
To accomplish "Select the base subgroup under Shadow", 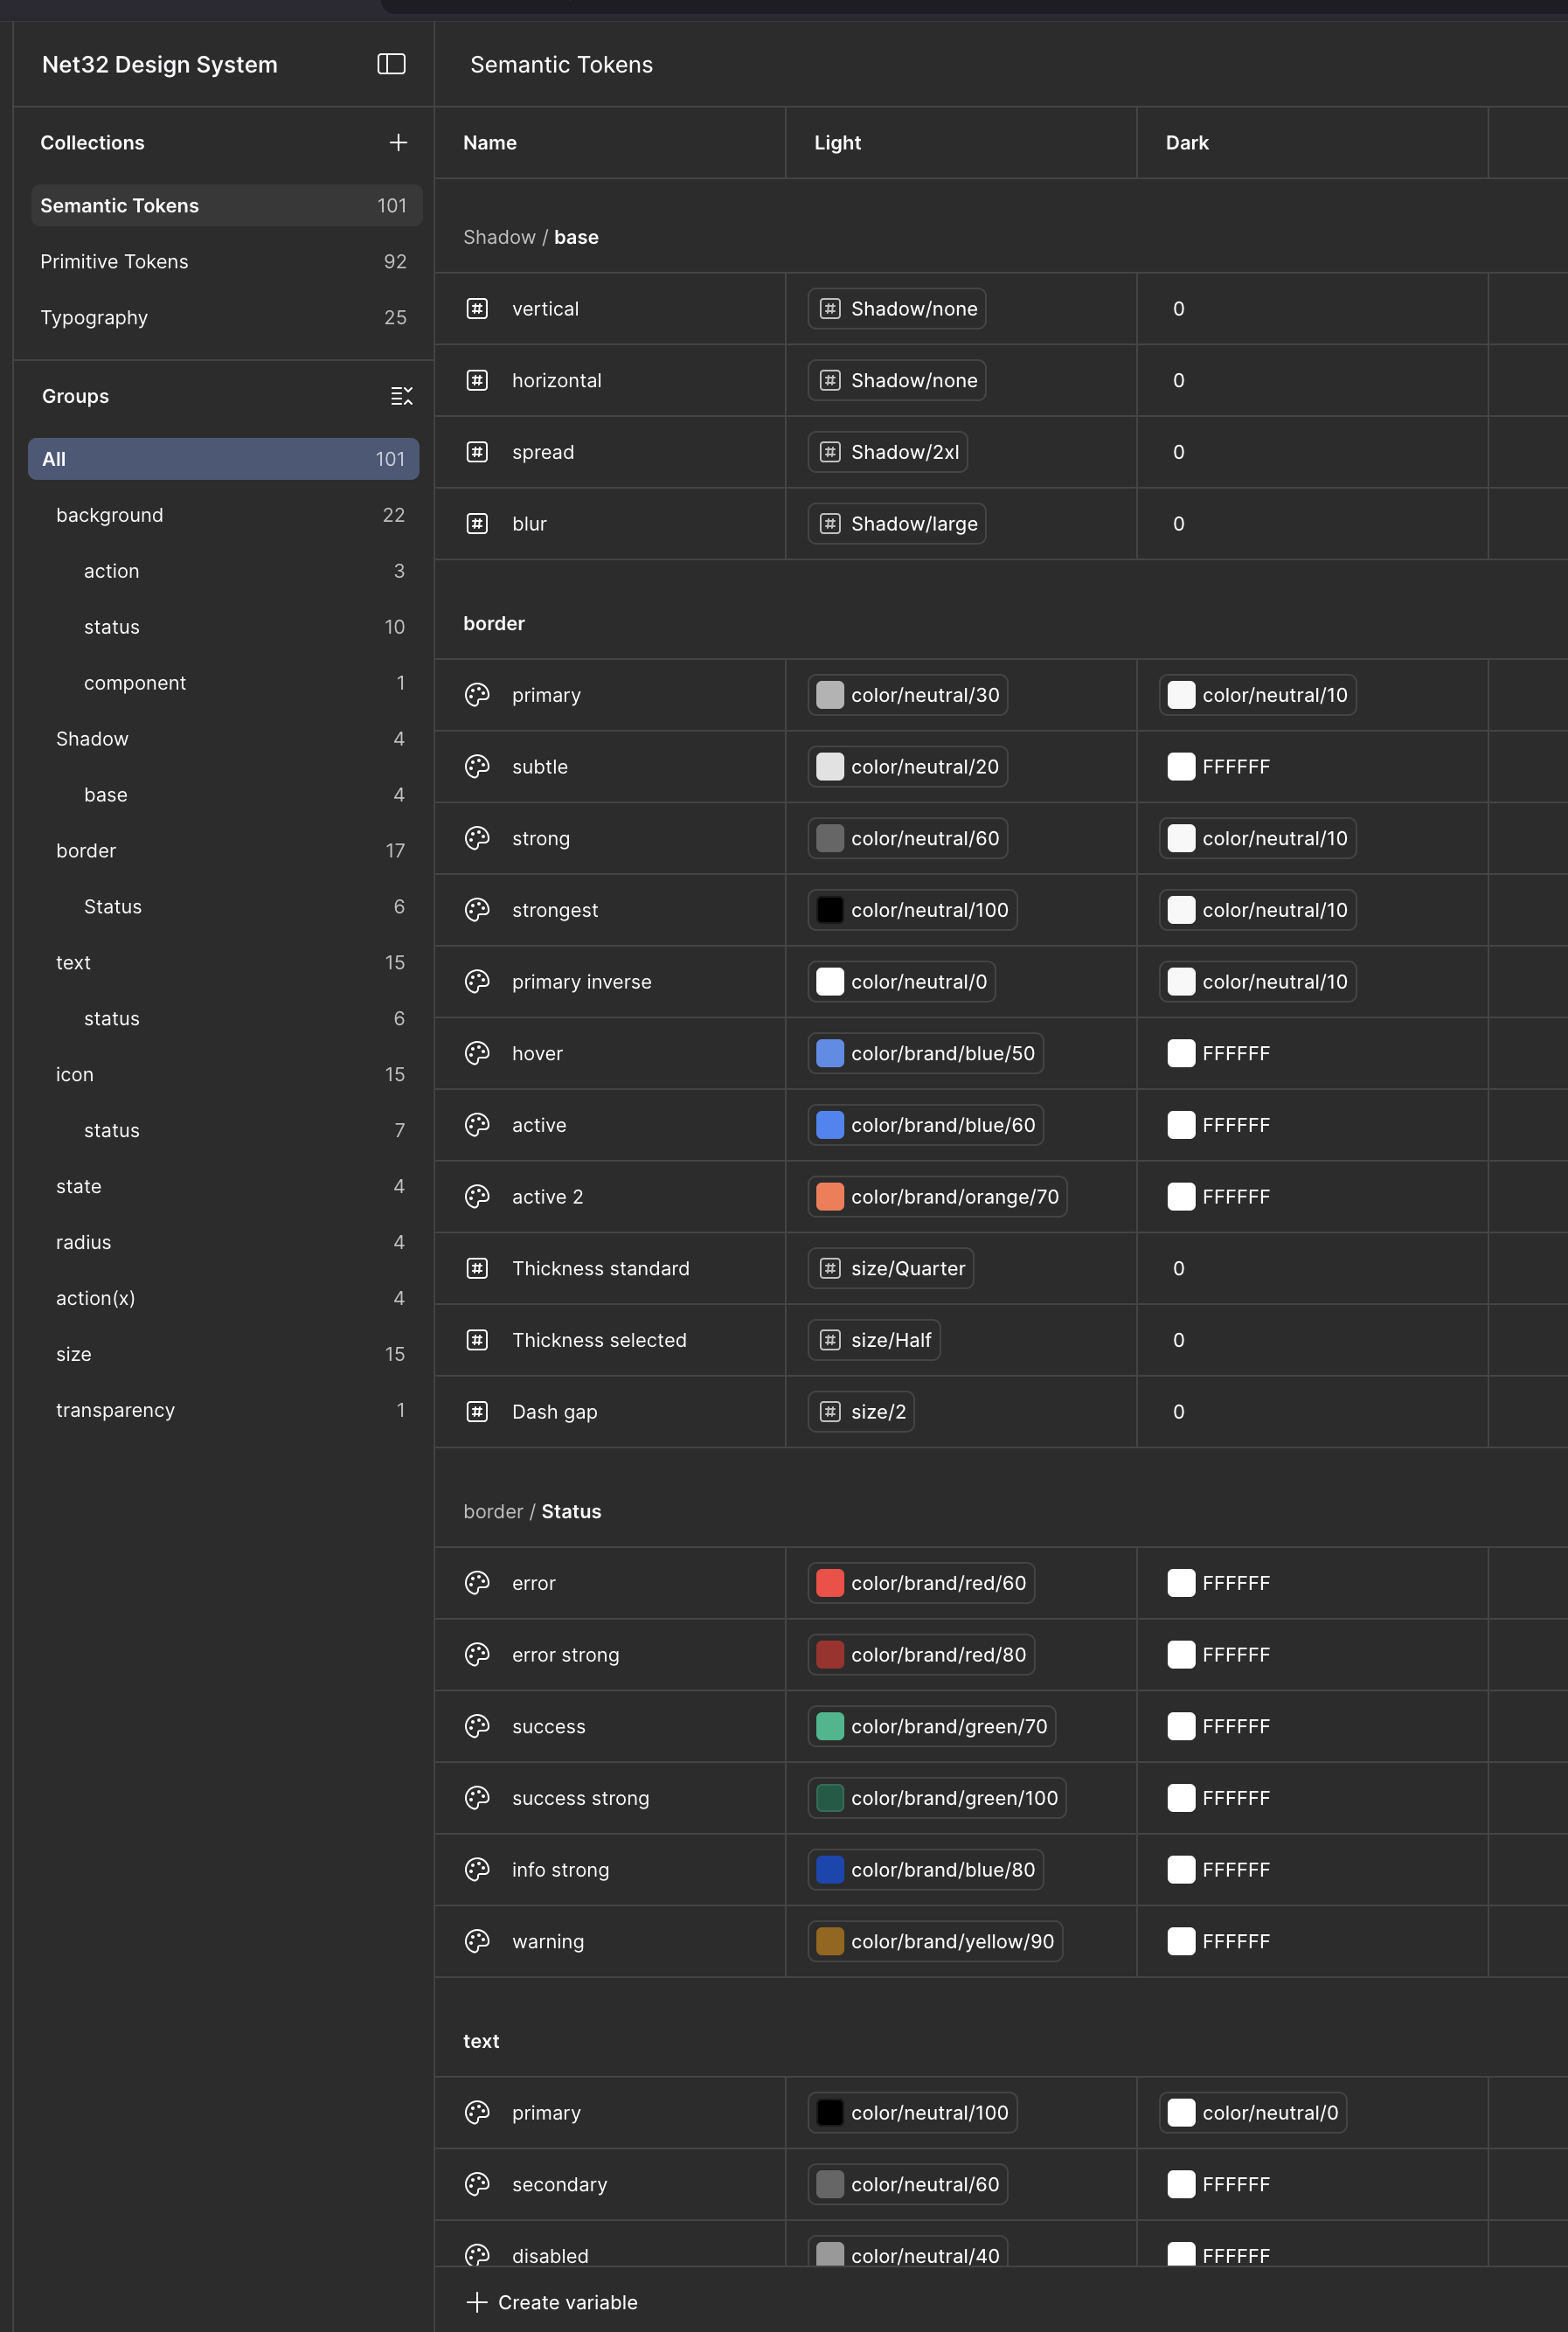I will [x=223, y=795].
